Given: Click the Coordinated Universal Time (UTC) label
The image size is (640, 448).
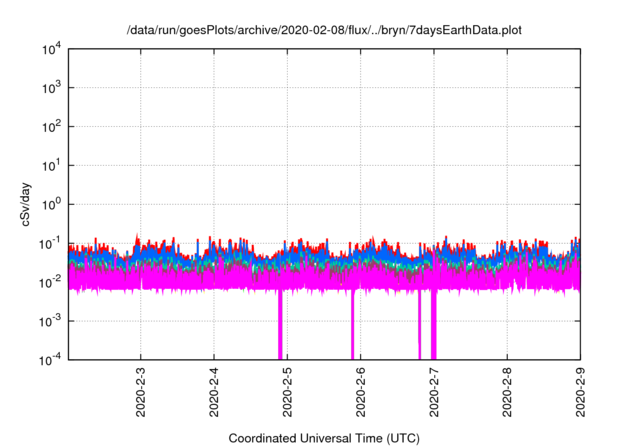Looking at the screenshot, I should (x=324, y=438).
